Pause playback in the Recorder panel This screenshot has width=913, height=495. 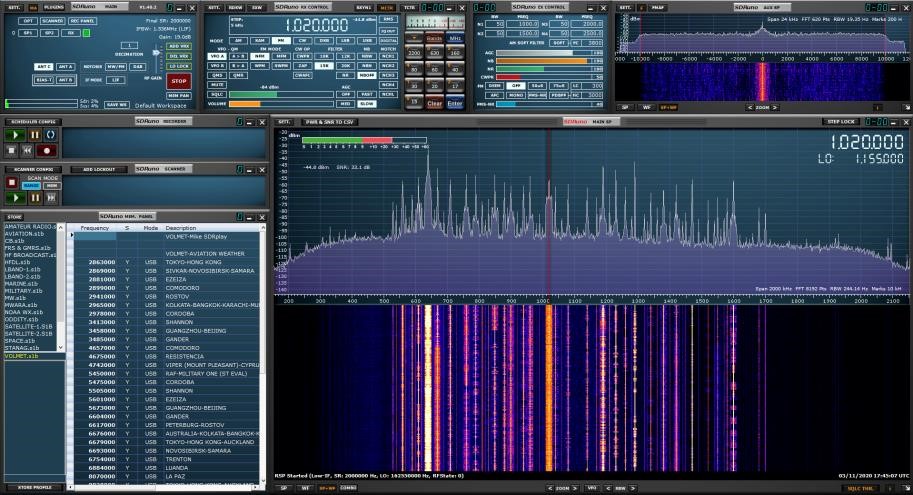click(34, 134)
